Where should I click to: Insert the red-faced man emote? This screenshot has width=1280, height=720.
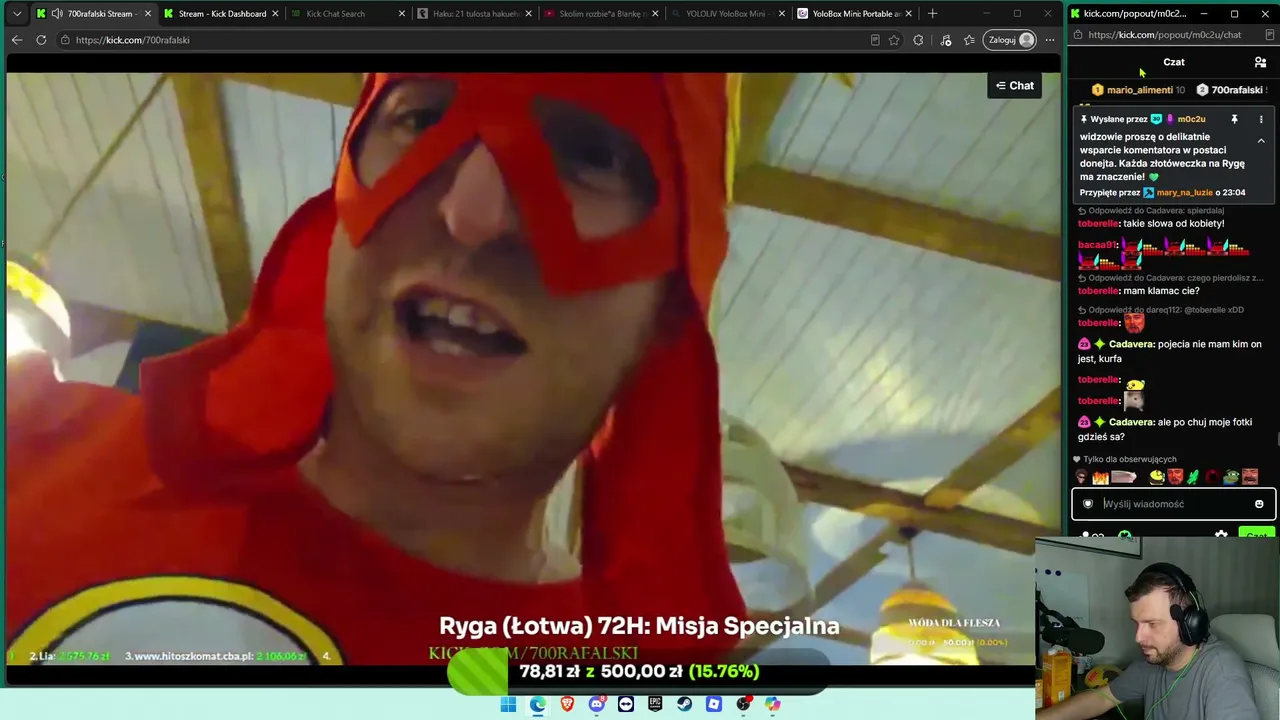(1175, 477)
